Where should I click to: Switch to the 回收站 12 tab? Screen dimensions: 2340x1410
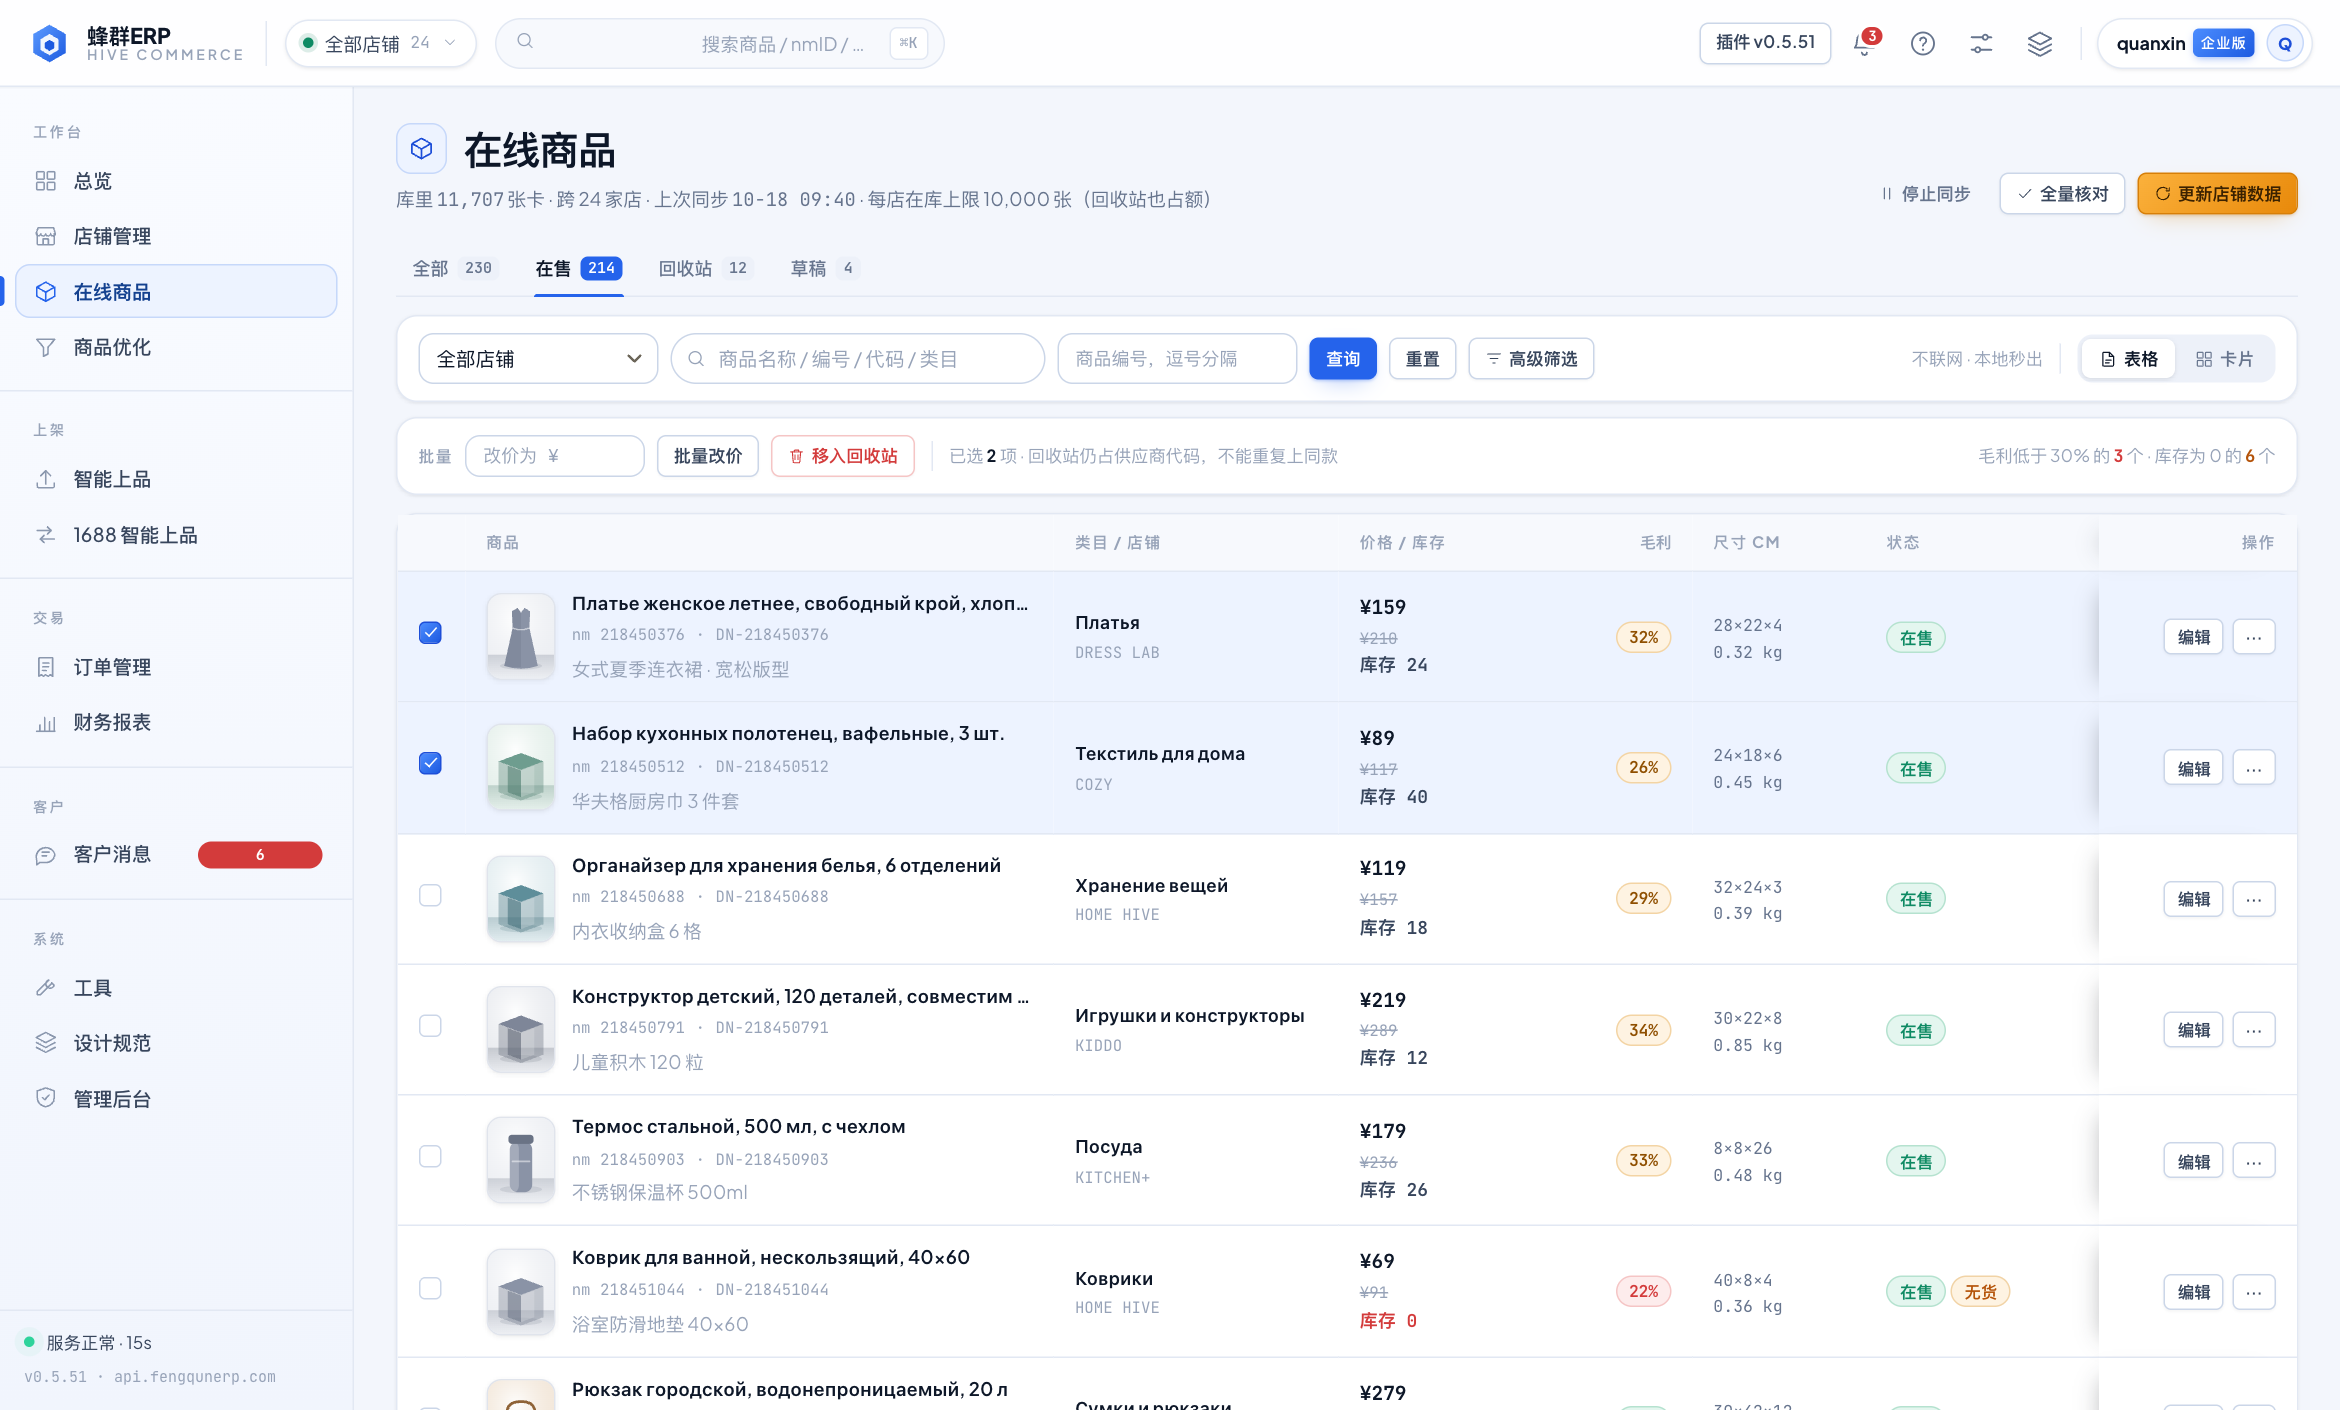click(703, 268)
